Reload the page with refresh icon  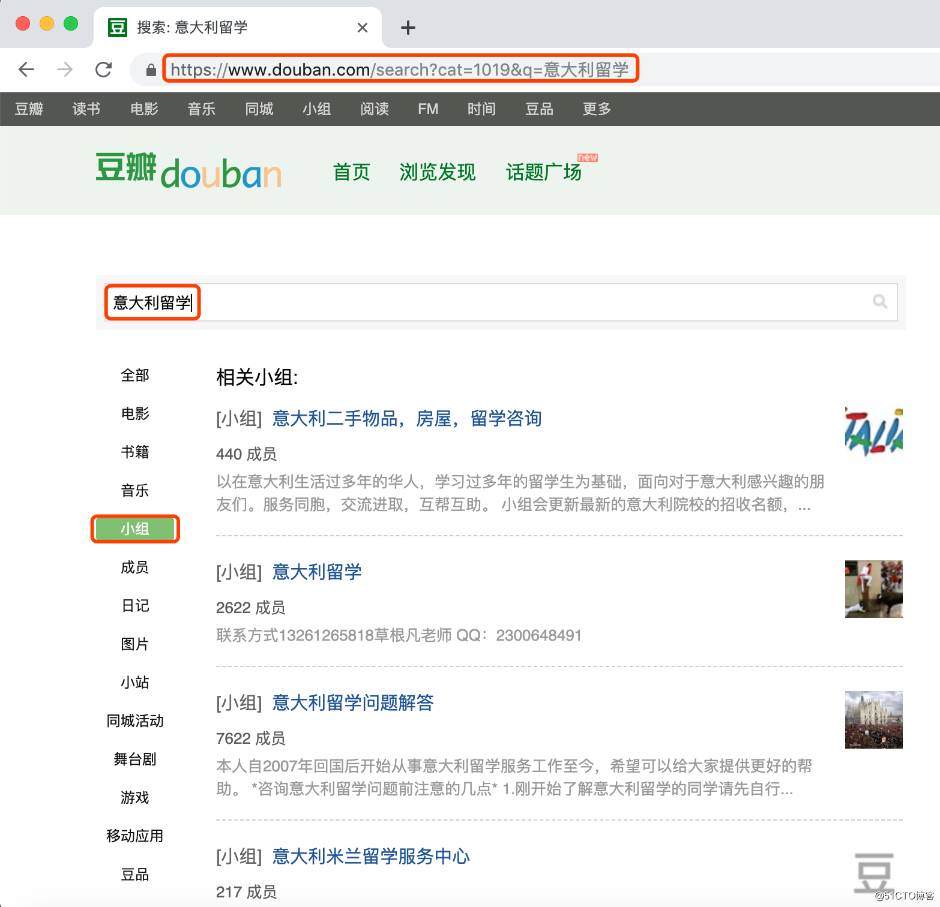click(104, 70)
